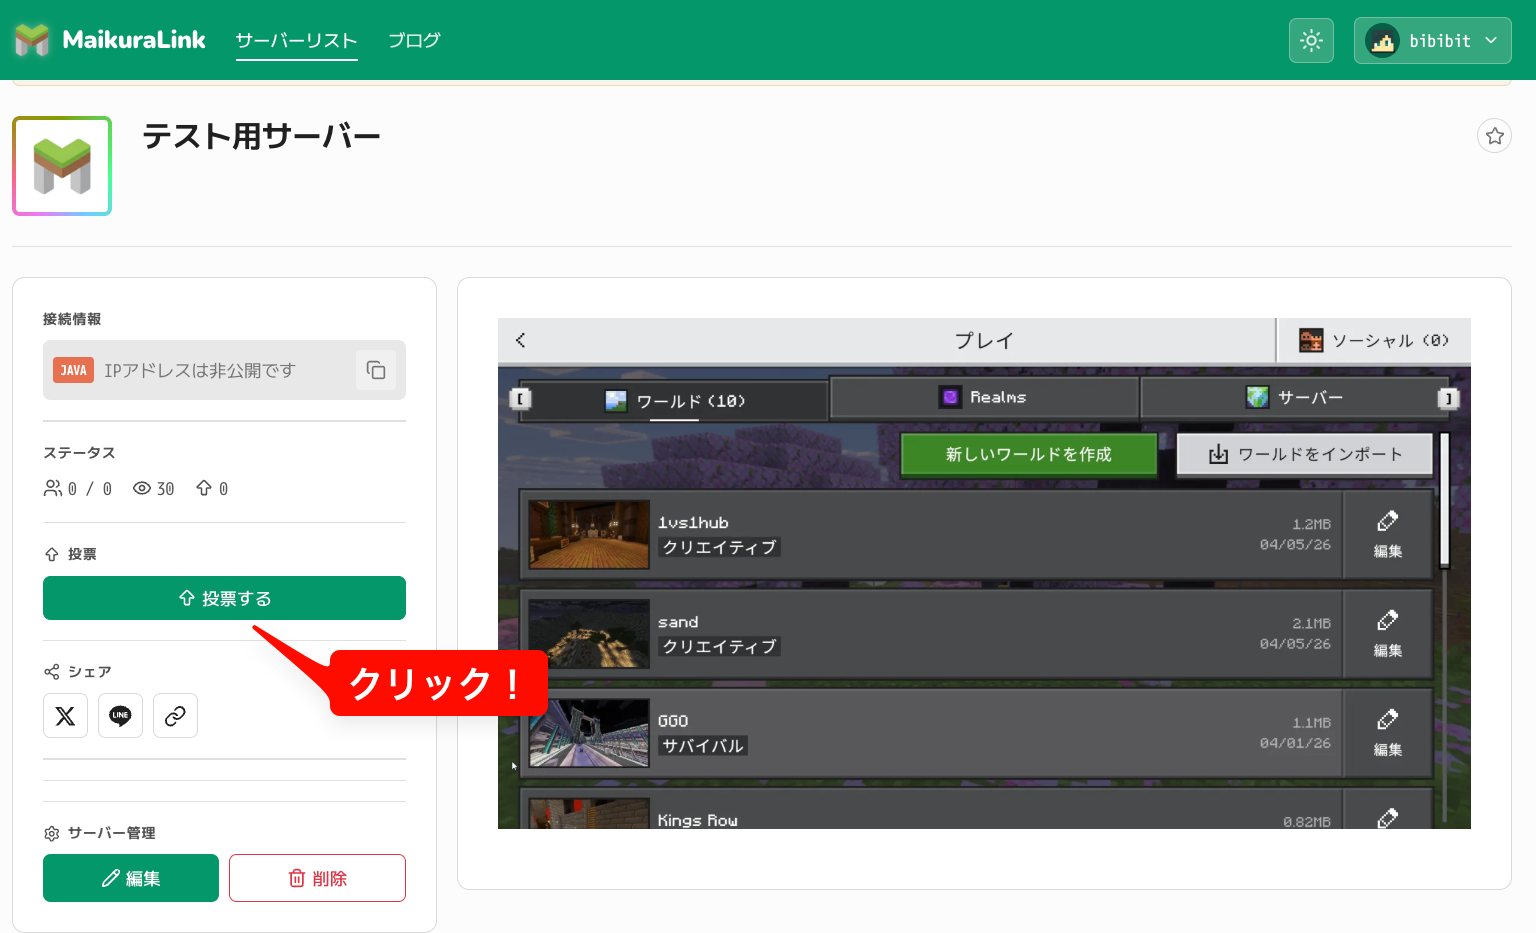Image resolution: width=1536 pixels, height=933 pixels.
Task: Click 新しいワールドを作成 button
Action: [x=1029, y=454]
